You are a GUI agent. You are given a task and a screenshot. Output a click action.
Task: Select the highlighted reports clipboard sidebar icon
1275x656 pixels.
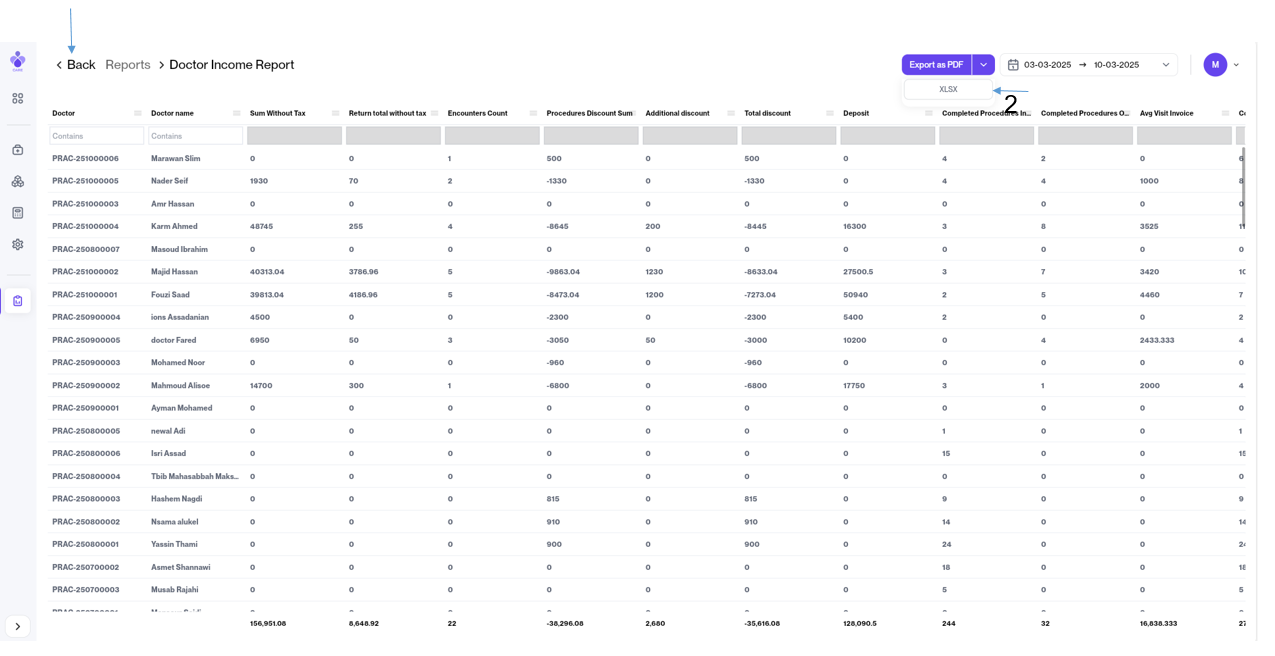pos(18,301)
